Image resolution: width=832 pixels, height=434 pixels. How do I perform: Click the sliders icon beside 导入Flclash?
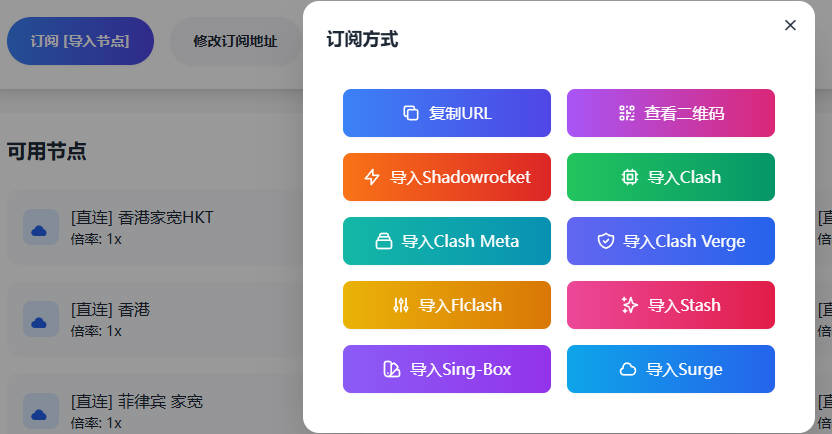[x=401, y=305]
